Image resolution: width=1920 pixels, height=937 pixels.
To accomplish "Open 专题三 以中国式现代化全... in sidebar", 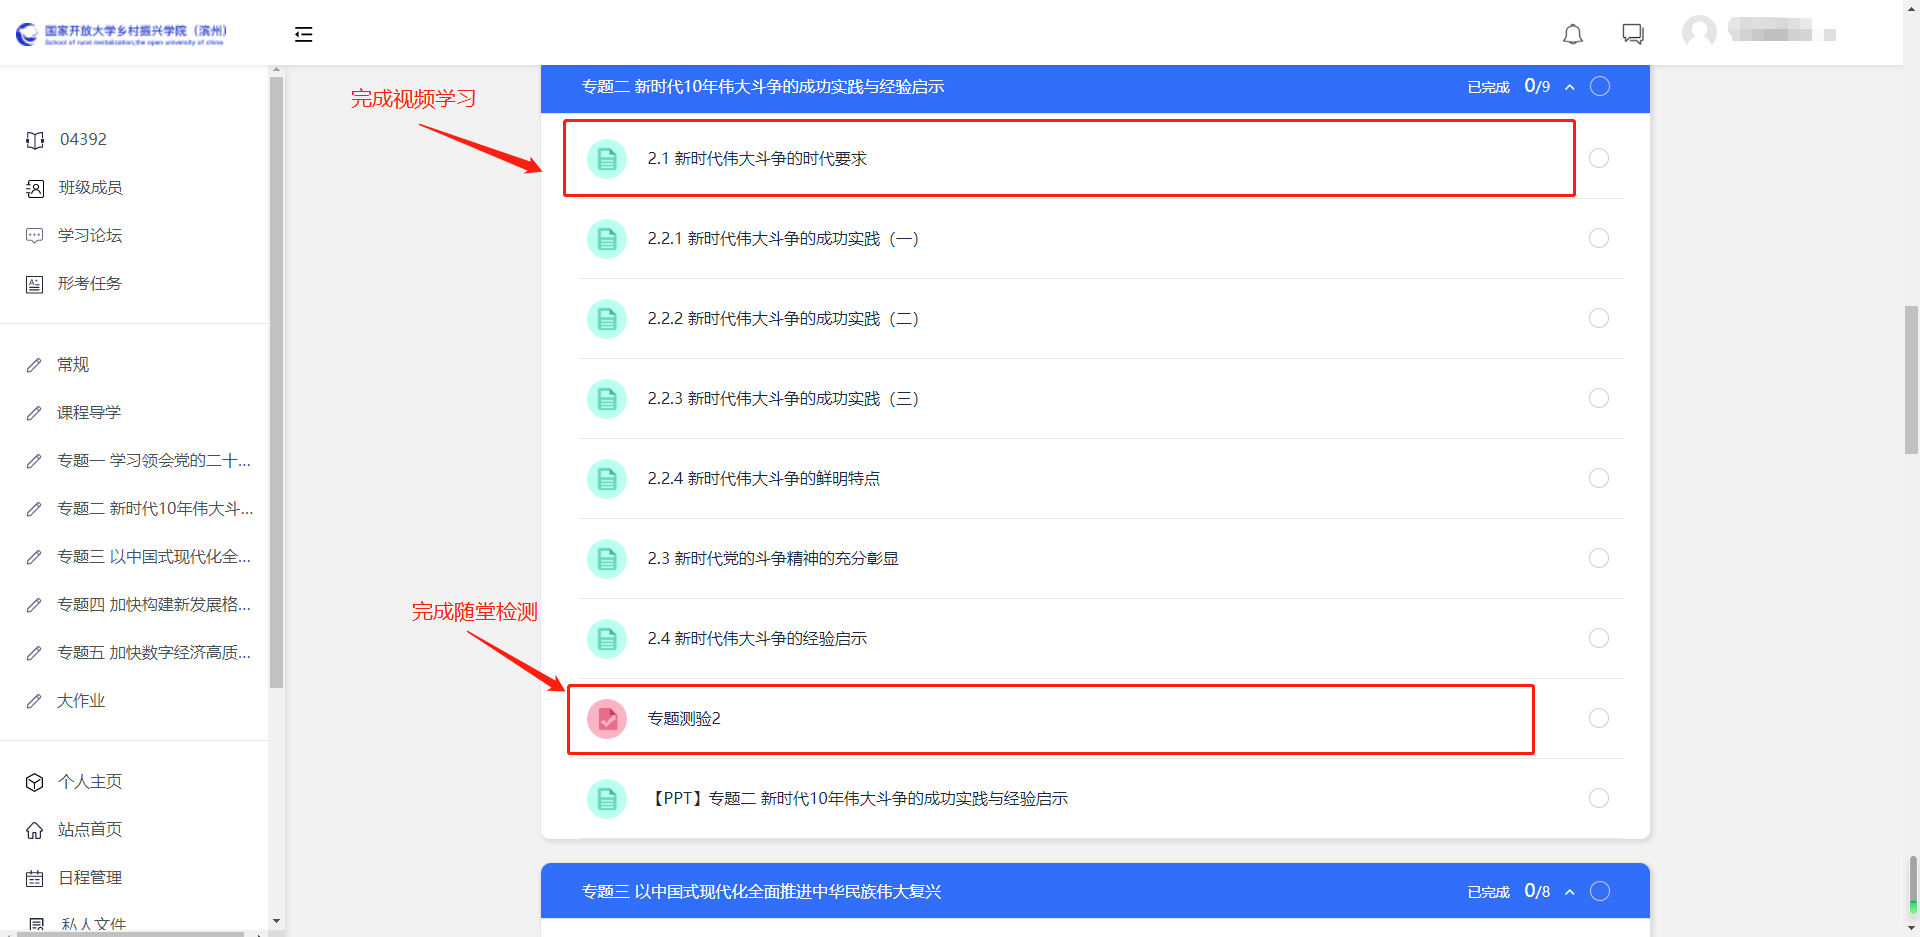I will click(x=154, y=557).
